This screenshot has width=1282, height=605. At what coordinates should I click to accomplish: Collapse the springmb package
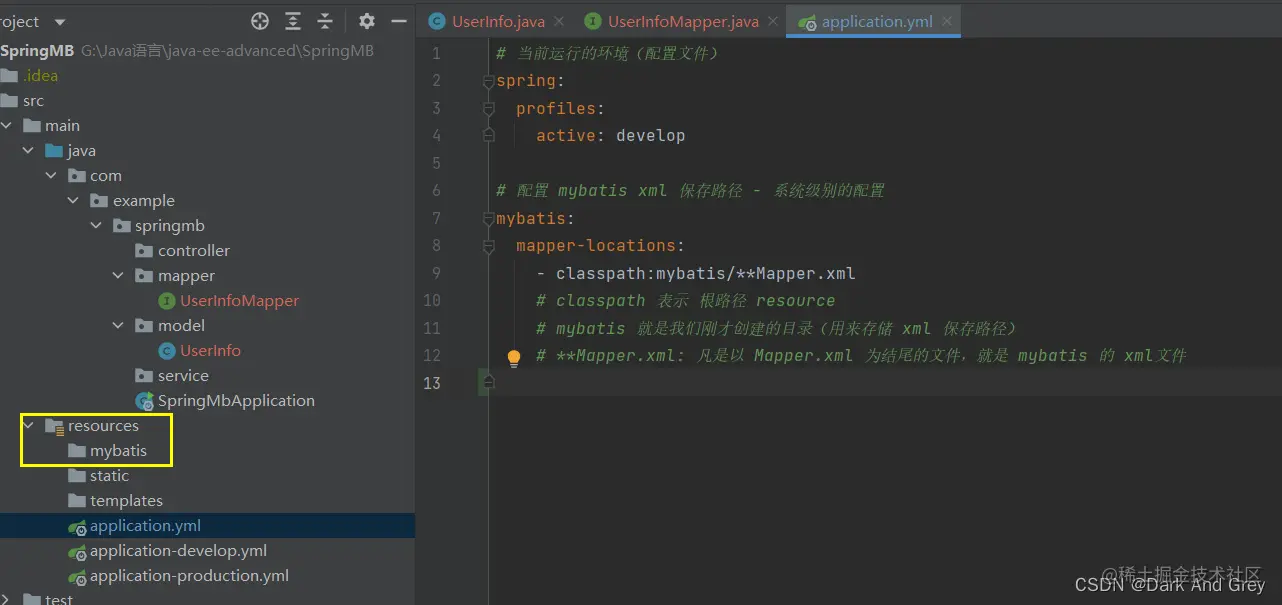(96, 226)
